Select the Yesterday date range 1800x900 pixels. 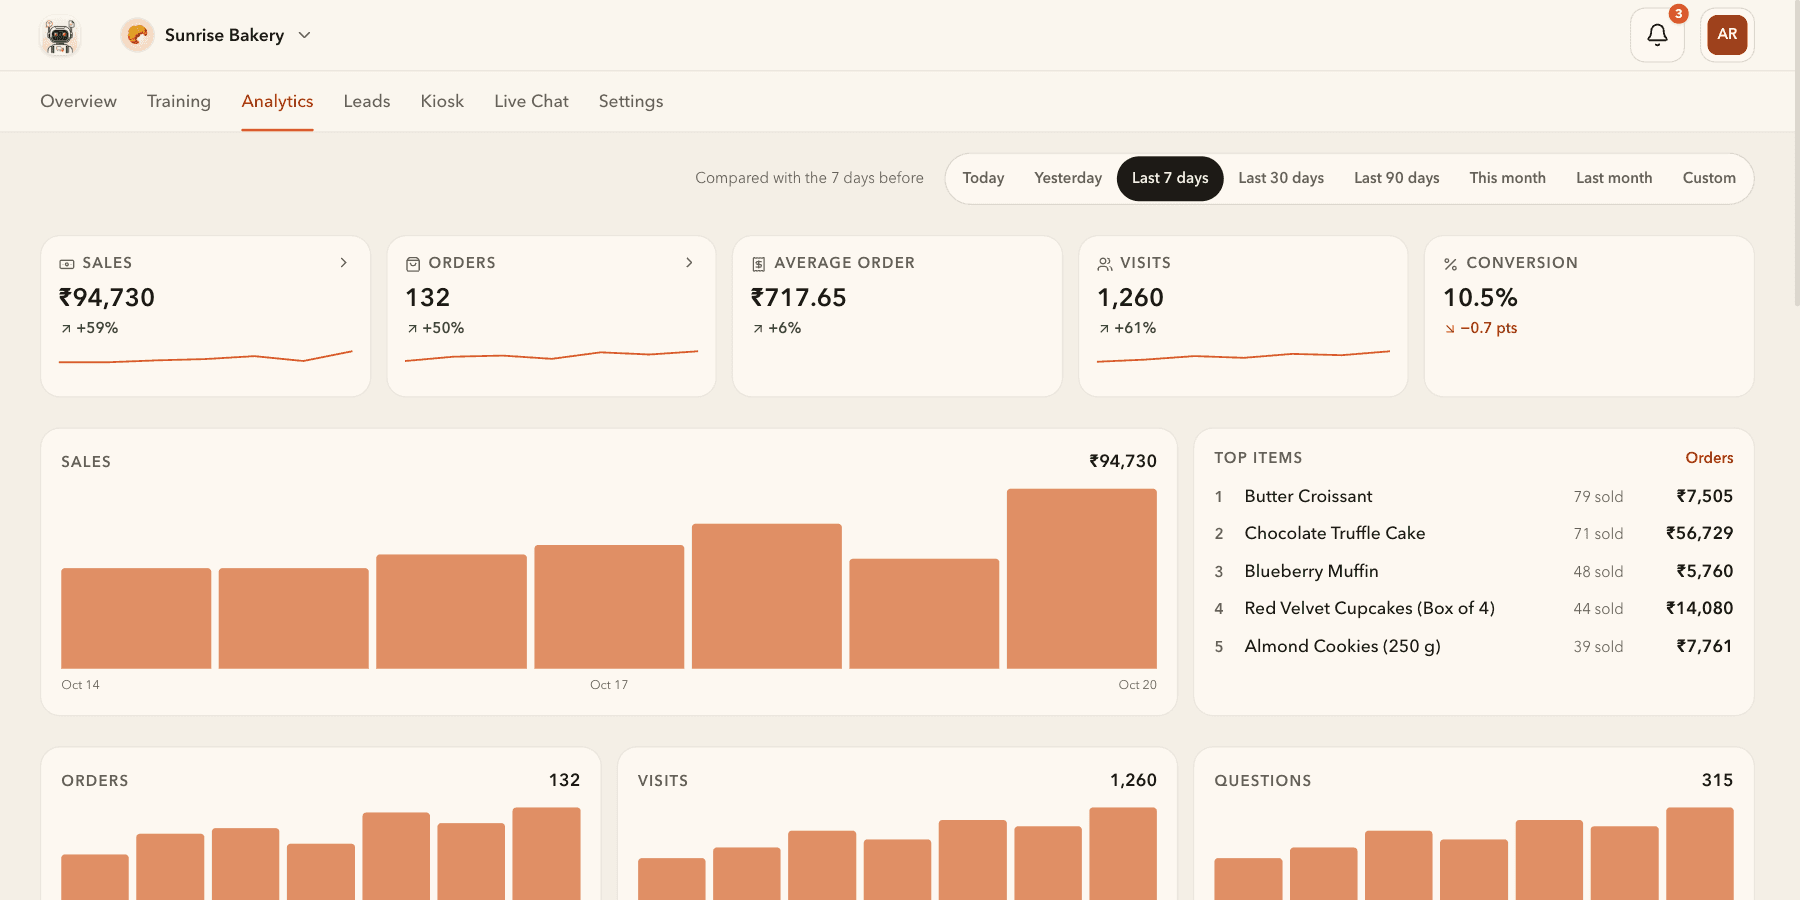coord(1068,178)
